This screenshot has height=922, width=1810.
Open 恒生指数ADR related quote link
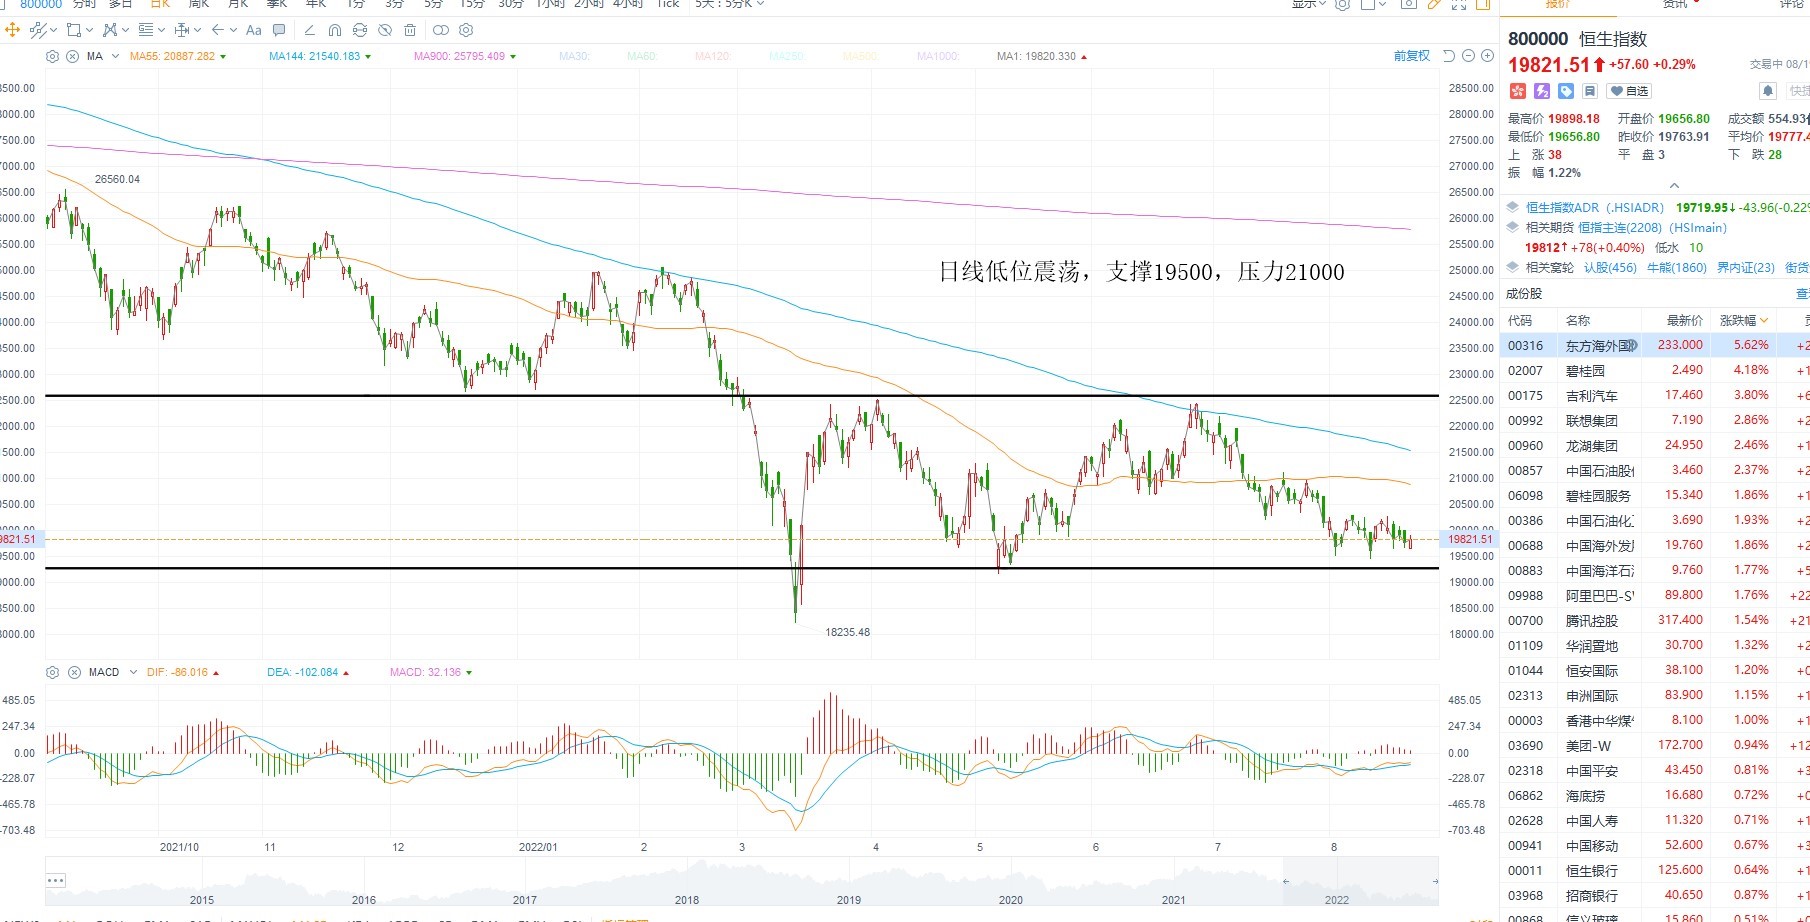[1595, 208]
